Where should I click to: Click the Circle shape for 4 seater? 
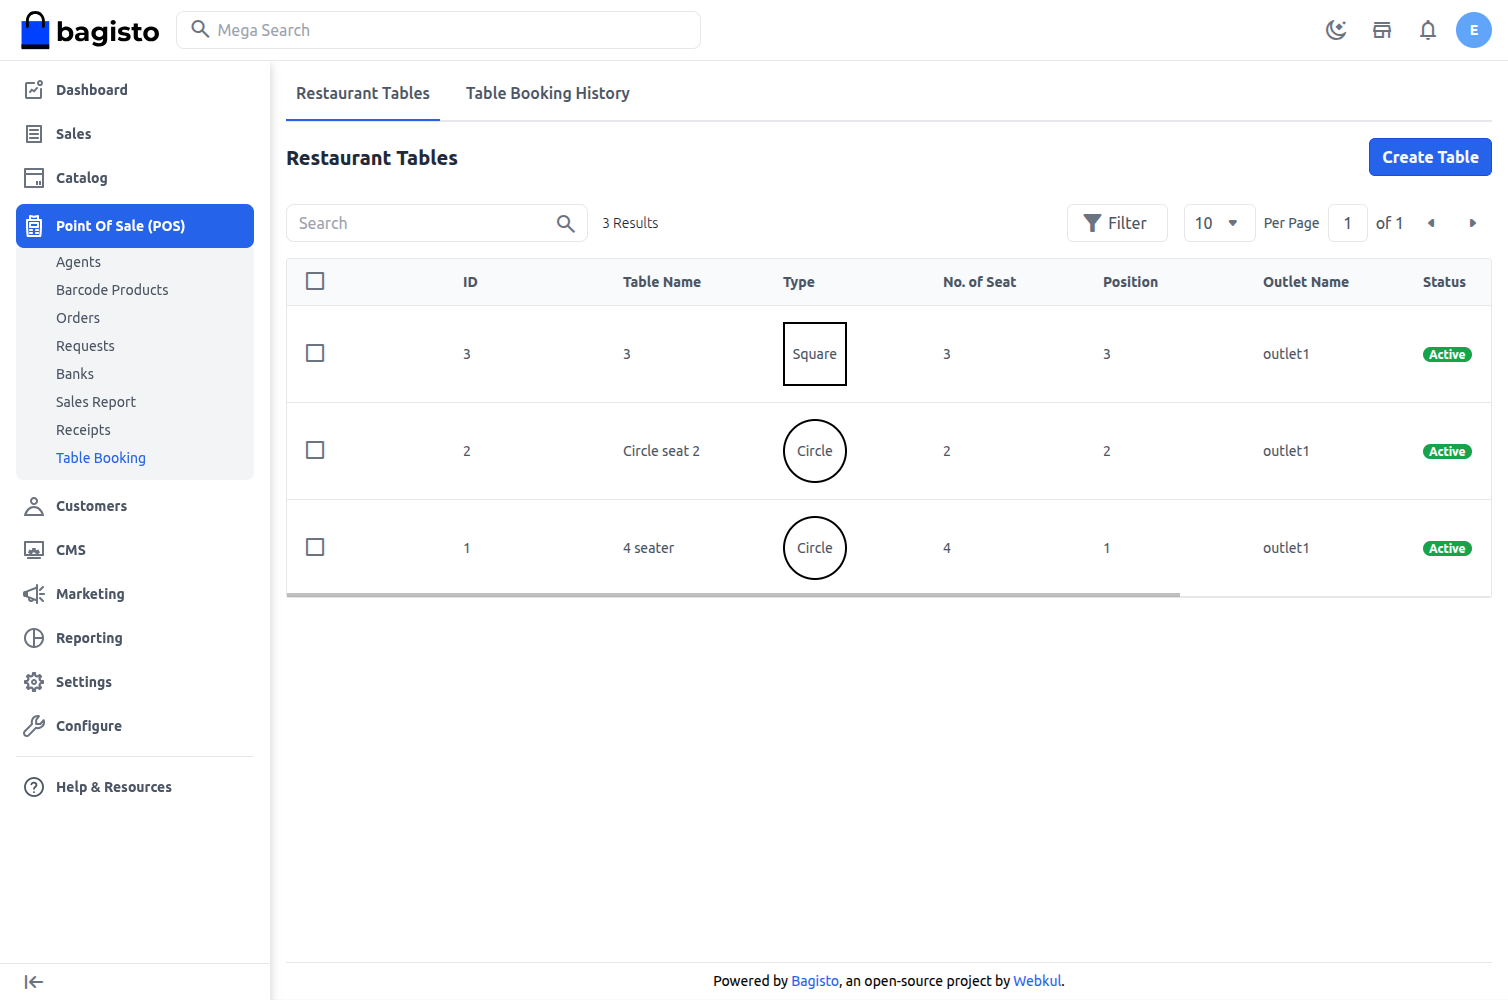click(815, 548)
